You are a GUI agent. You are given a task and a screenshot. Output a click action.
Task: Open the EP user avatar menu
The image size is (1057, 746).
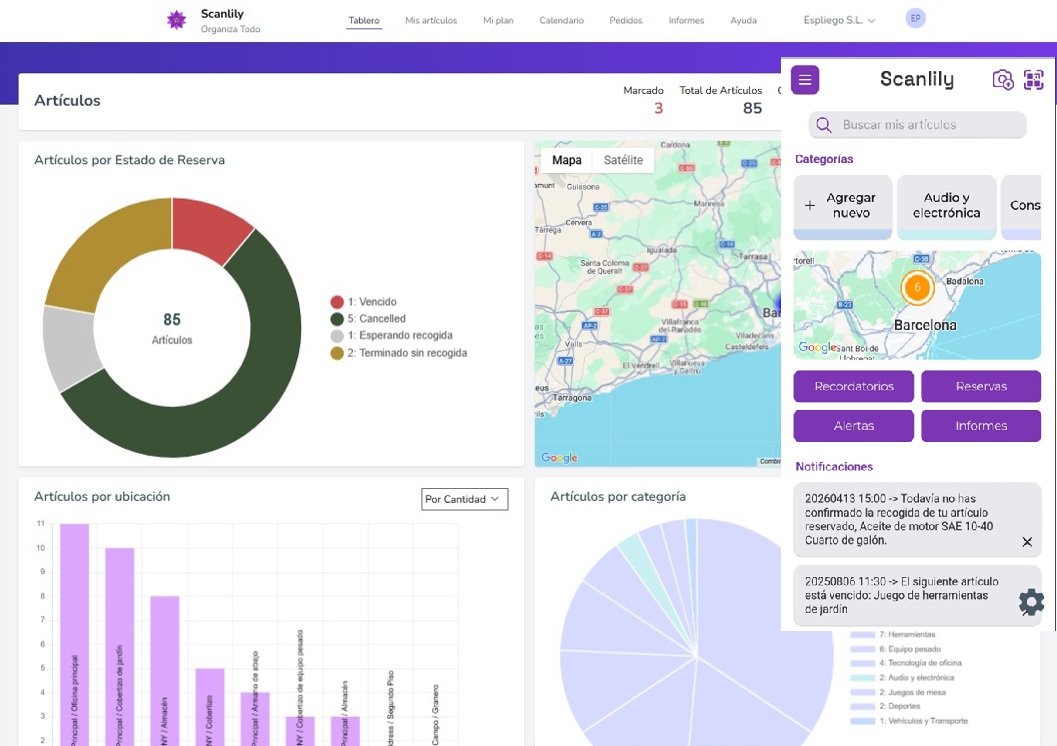pyautogui.click(x=915, y=18)
